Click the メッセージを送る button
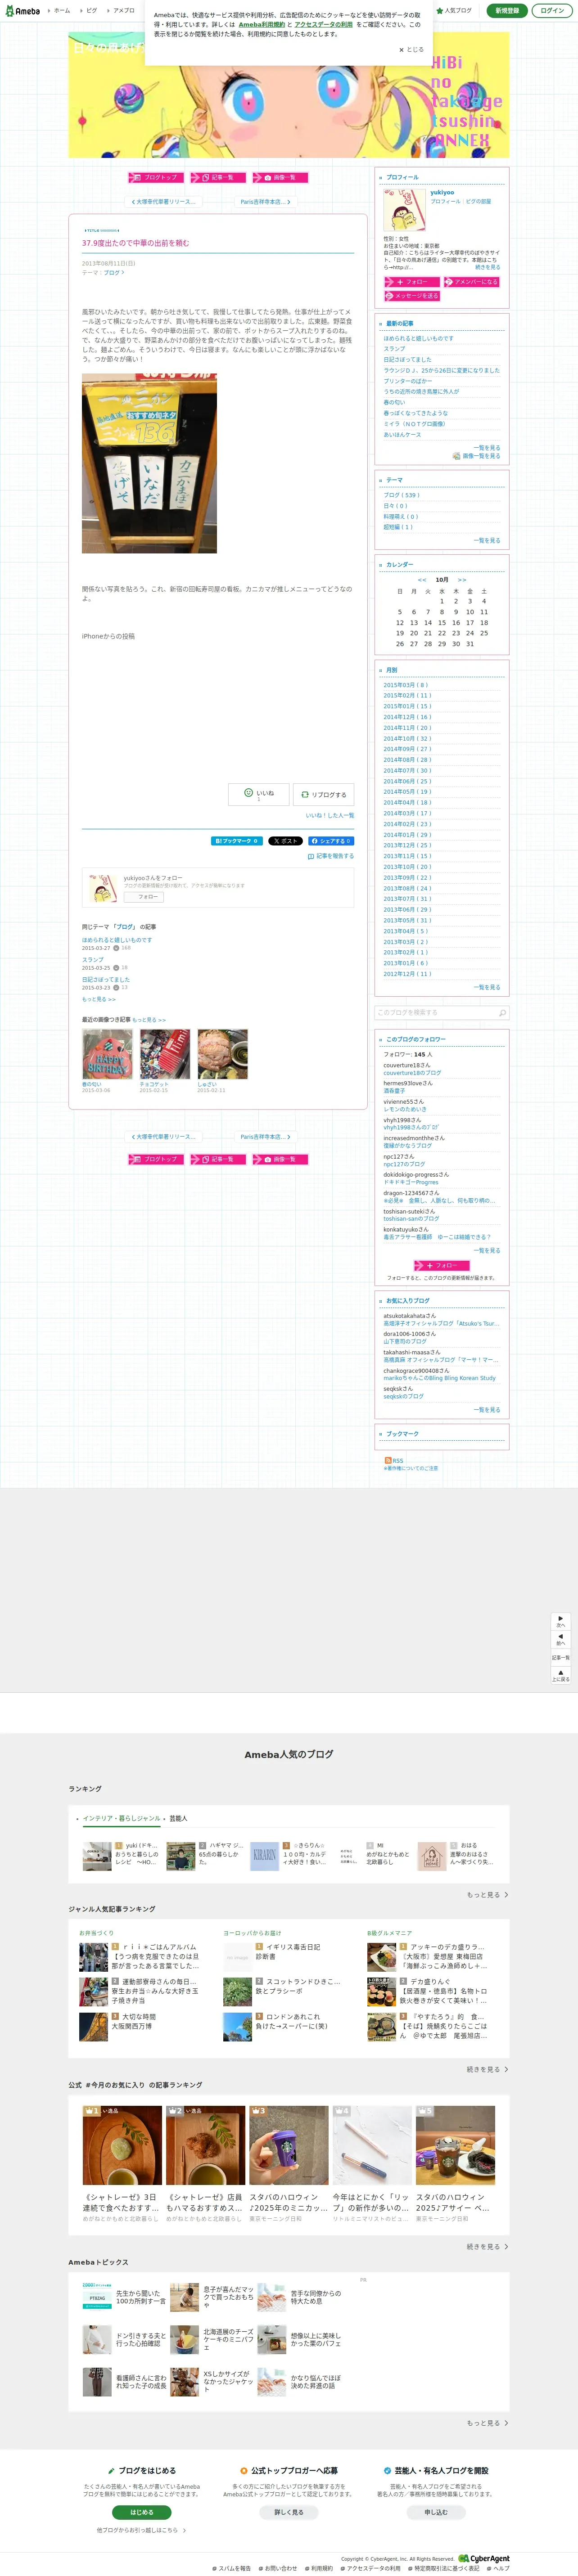Image resolution: width=578 pixels, height=2576 pixels. 411,296
